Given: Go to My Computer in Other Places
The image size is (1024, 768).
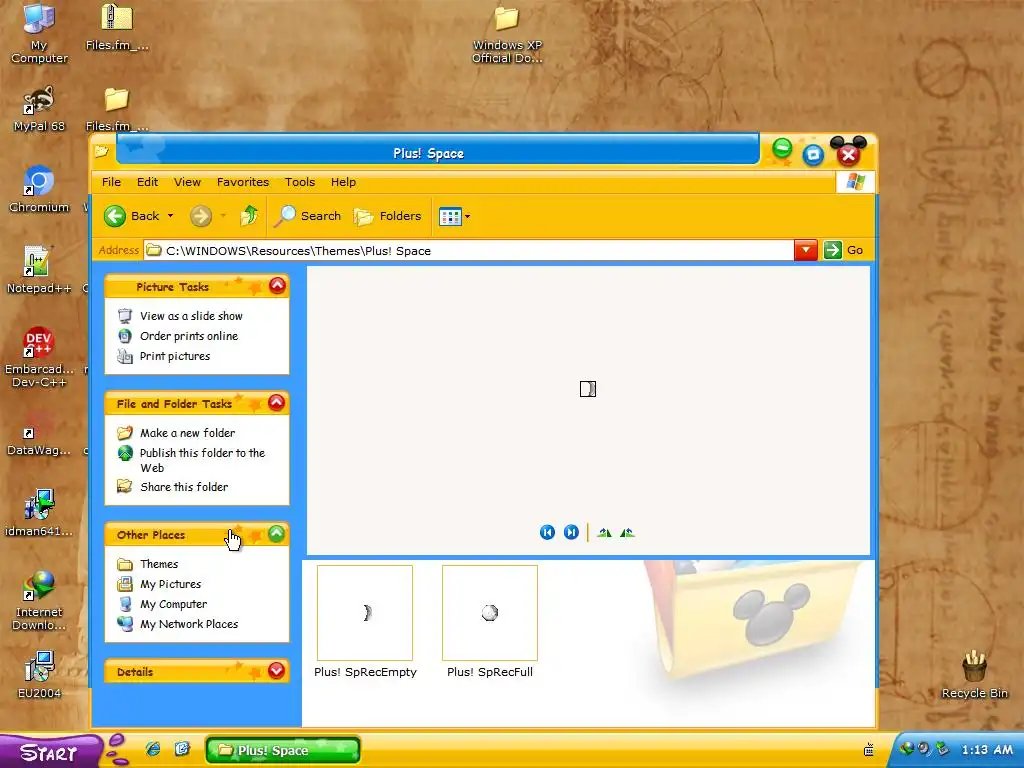Looking at the screenshot, I should pyautogui.click(x=161, y=605).
